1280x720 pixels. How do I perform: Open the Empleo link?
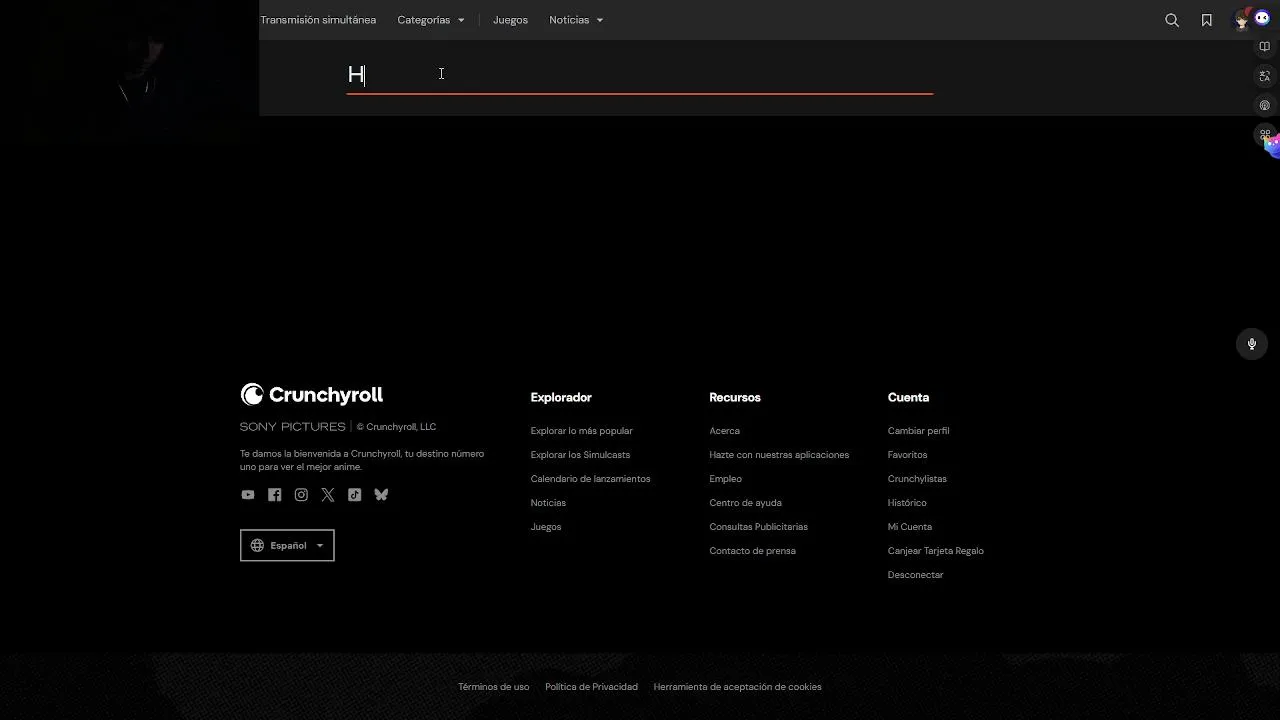(x=725, y=479)
